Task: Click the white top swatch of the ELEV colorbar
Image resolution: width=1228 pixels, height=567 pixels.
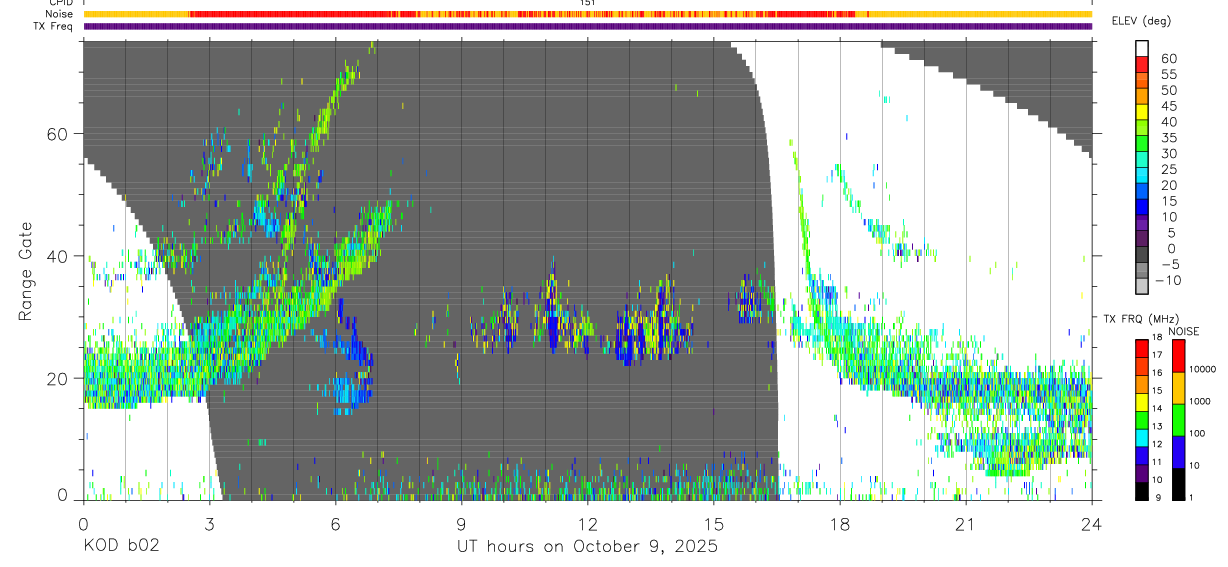Action: tap(1142, 49)
